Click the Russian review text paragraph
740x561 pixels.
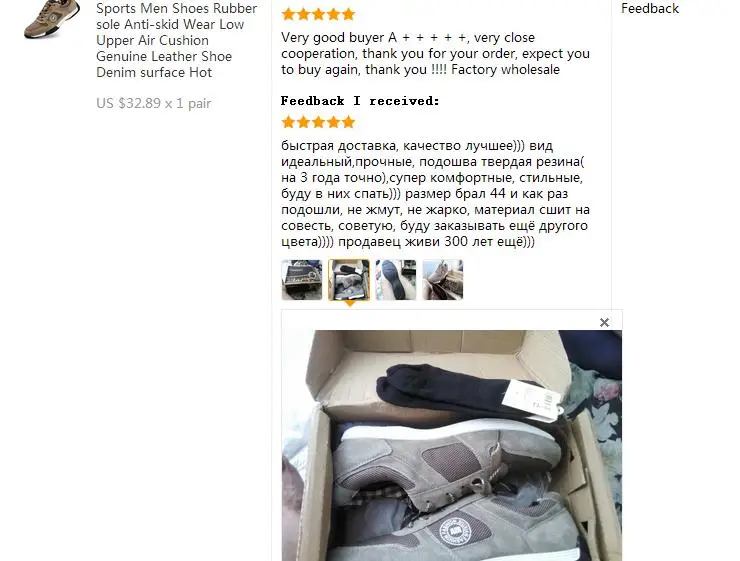point(435,193)
